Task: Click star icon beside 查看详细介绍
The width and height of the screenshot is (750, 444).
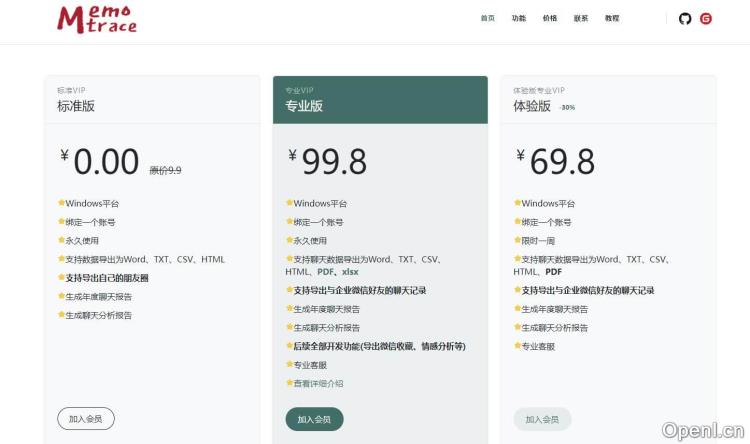Action: click(x=289, y=383)
